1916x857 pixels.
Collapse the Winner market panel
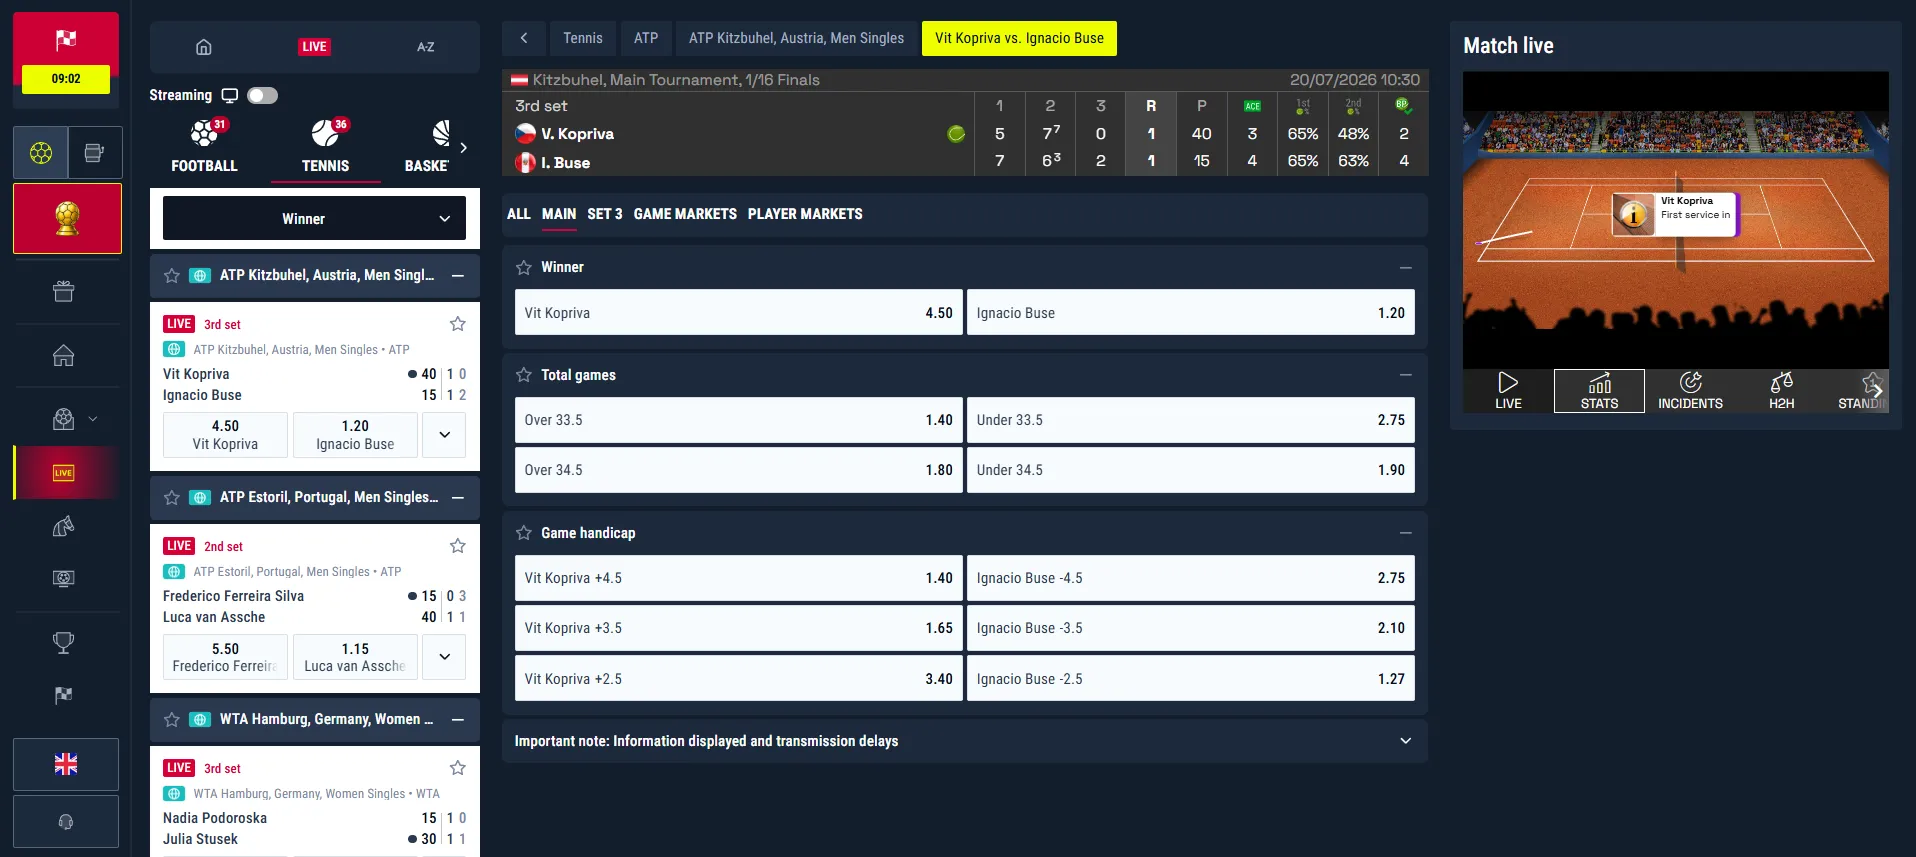pos(1406,267)
